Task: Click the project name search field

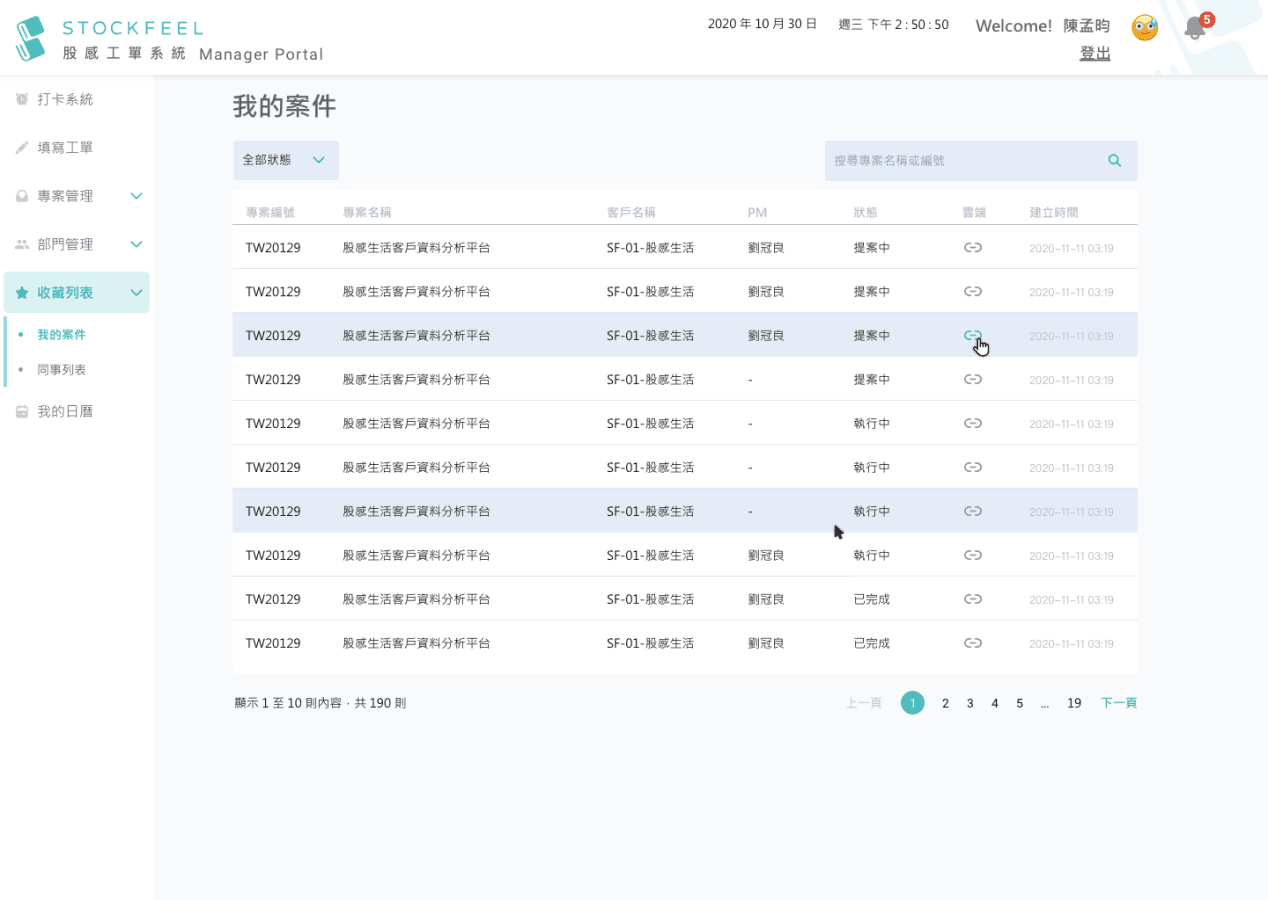Action: click(x=960, y=161)
